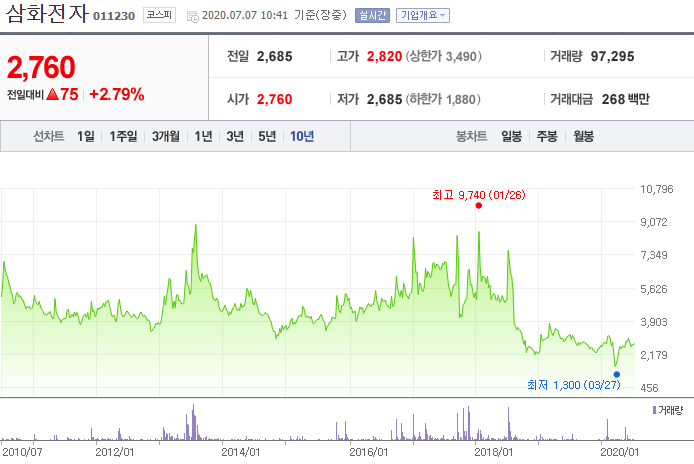This screenshot has height=464, width=694.
Task: Select the 10년 chart period
Action: coord(302,136)
